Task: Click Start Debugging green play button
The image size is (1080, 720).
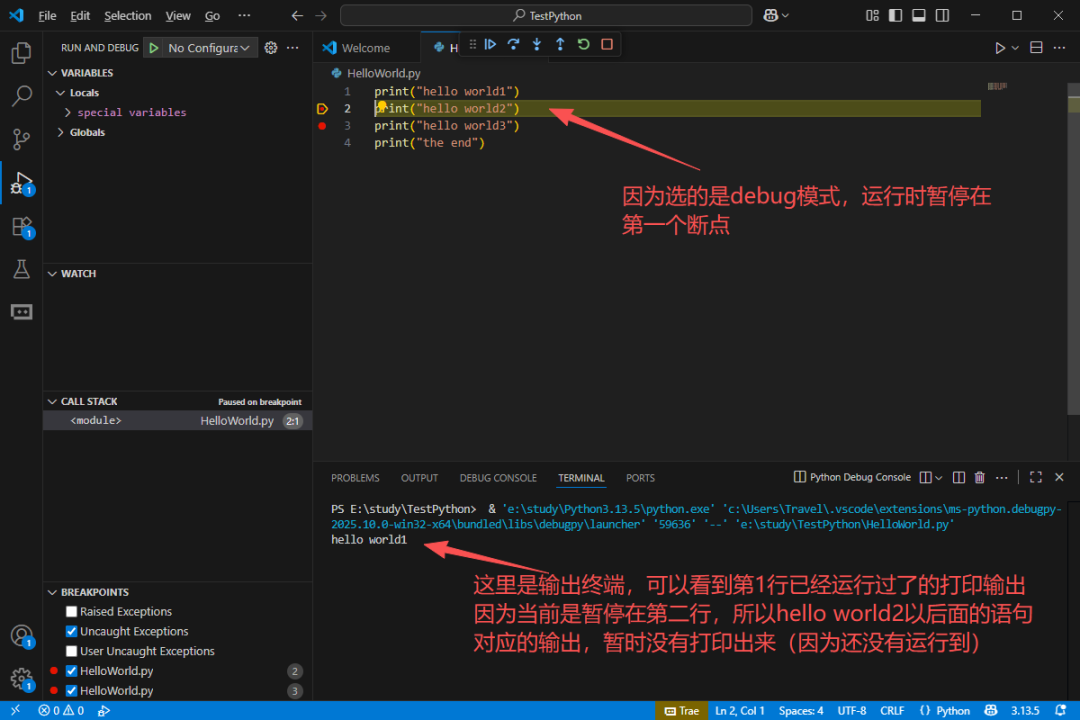Action: click(154, 48)
